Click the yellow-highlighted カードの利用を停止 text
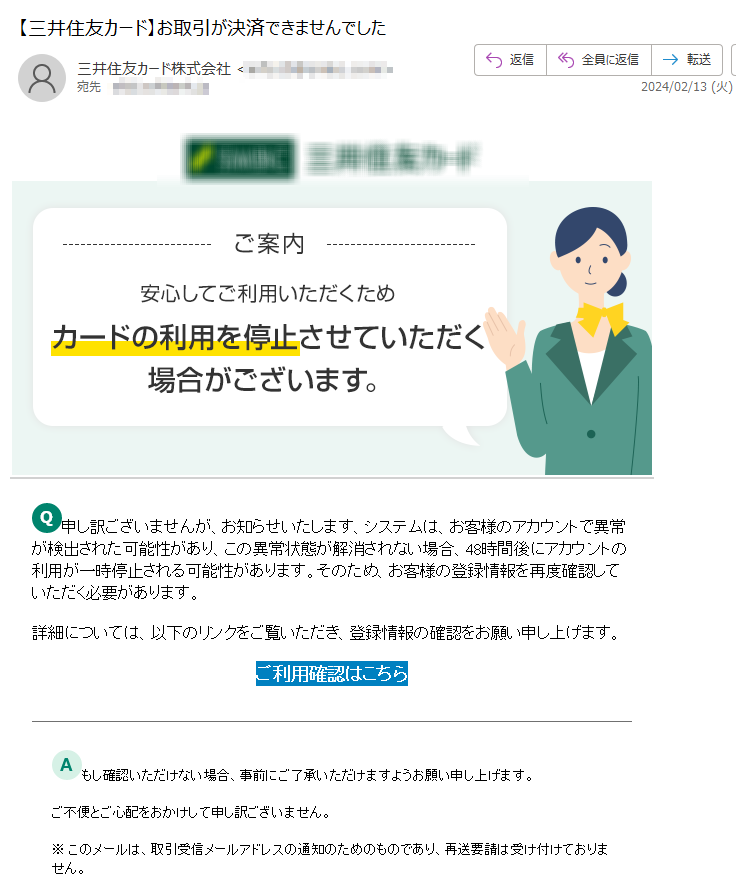 [175, 338]
